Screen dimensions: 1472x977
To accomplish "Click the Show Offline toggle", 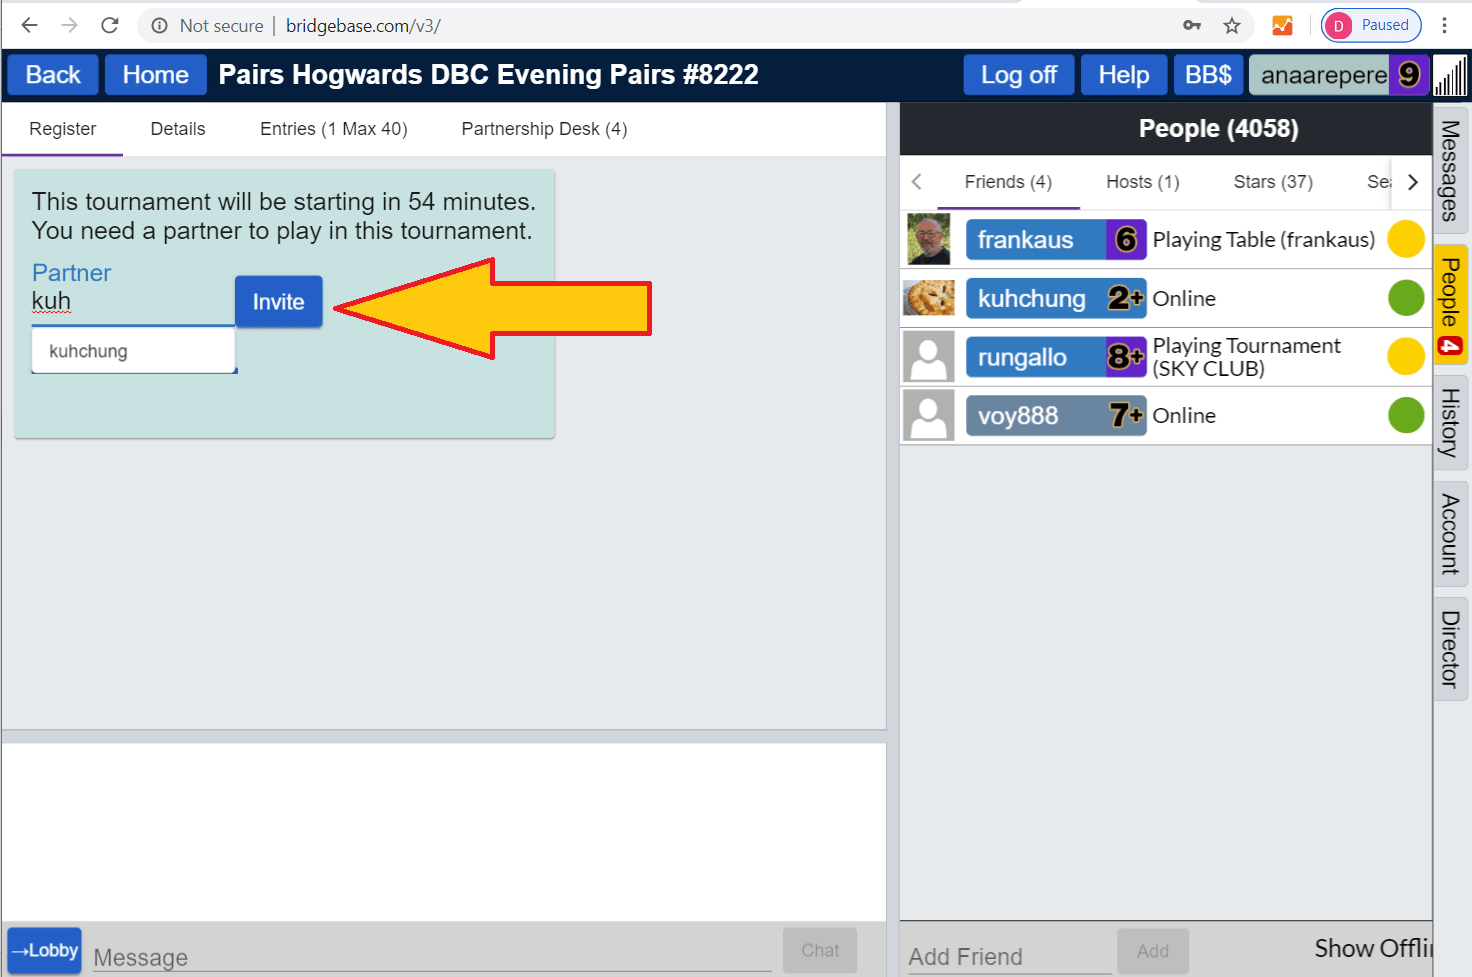I will coord(1372,948).
